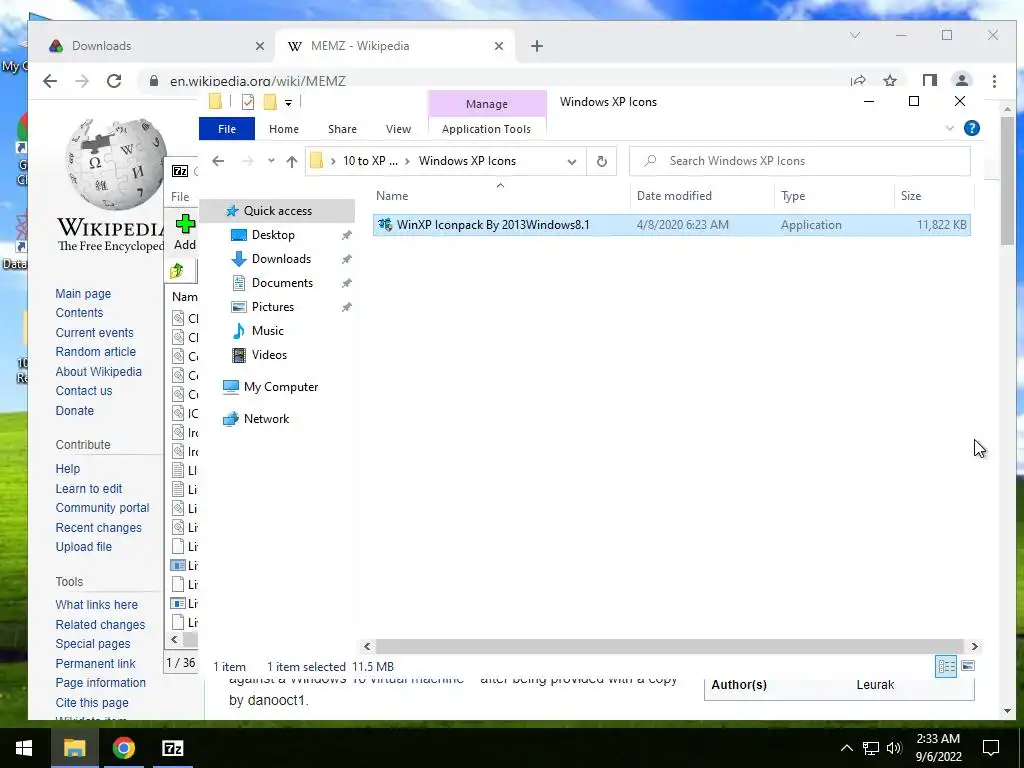Viewport: 1024px width, 768px height.
Task: Click the Add button in 7-Zip
Action: coord(185,232)
